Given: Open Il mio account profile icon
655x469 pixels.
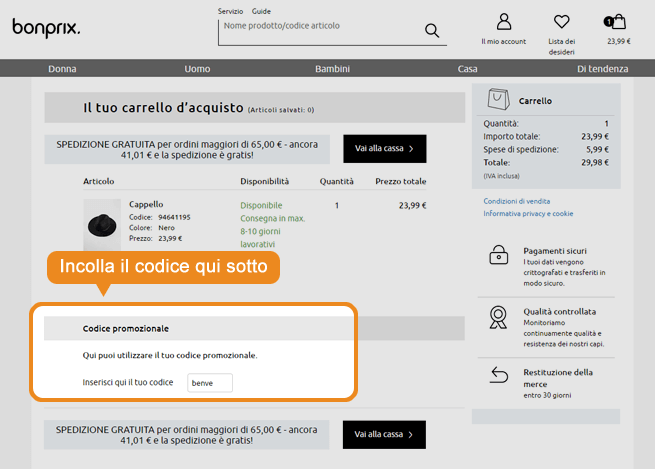Looking at the screenshot, I should tap(503, 22).
